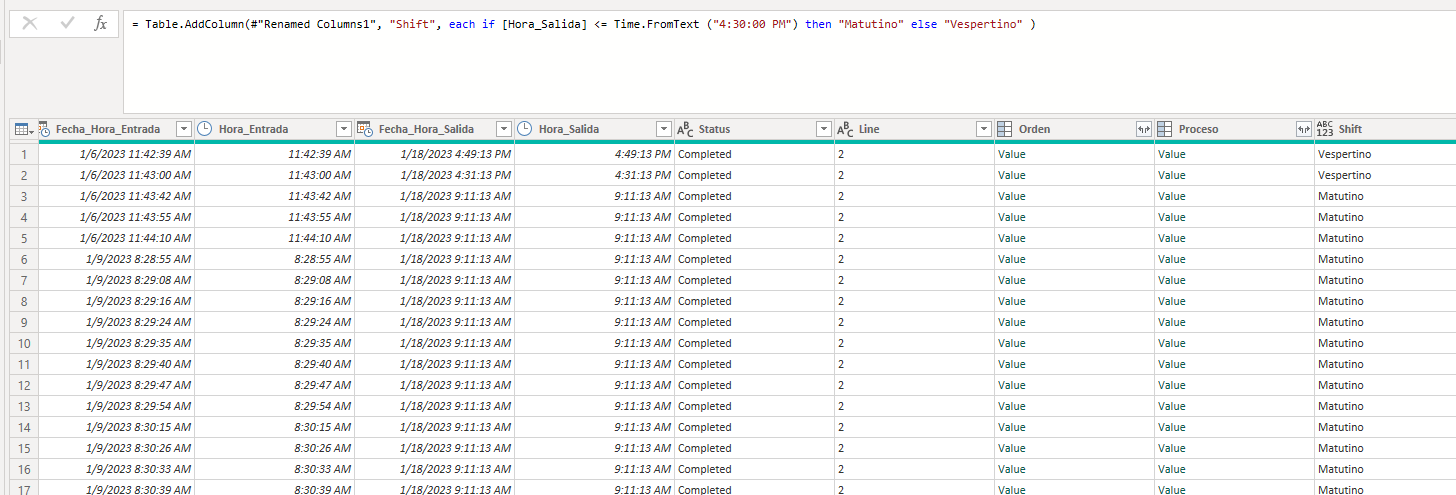The image size is (1456, 495).
Task: Open the Hora_Salida filter dropdown
Action: pyautogui.click(x=663, y=129)
